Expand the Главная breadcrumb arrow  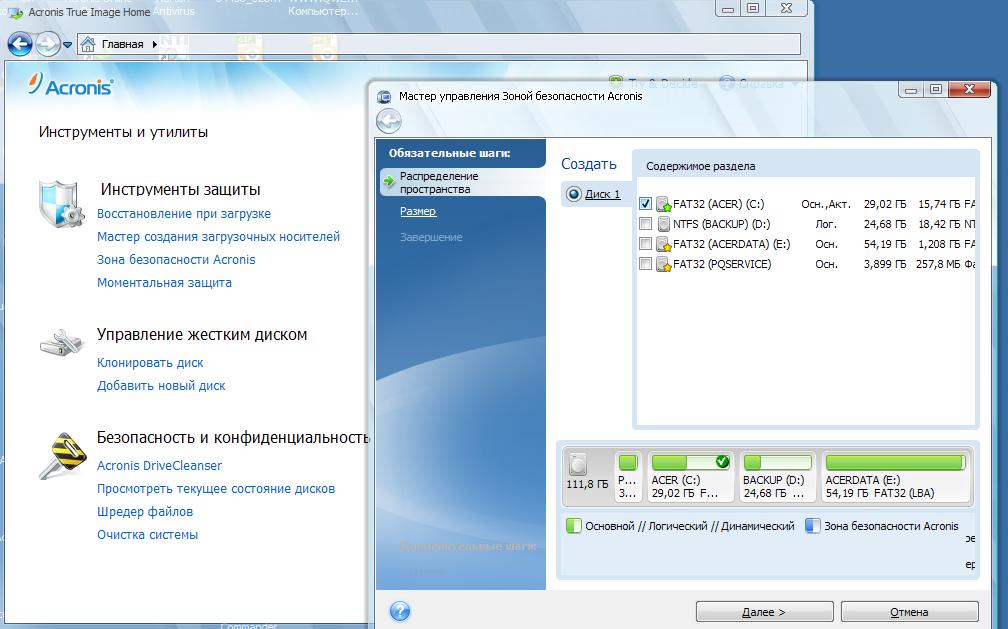[x=154, y=44]
